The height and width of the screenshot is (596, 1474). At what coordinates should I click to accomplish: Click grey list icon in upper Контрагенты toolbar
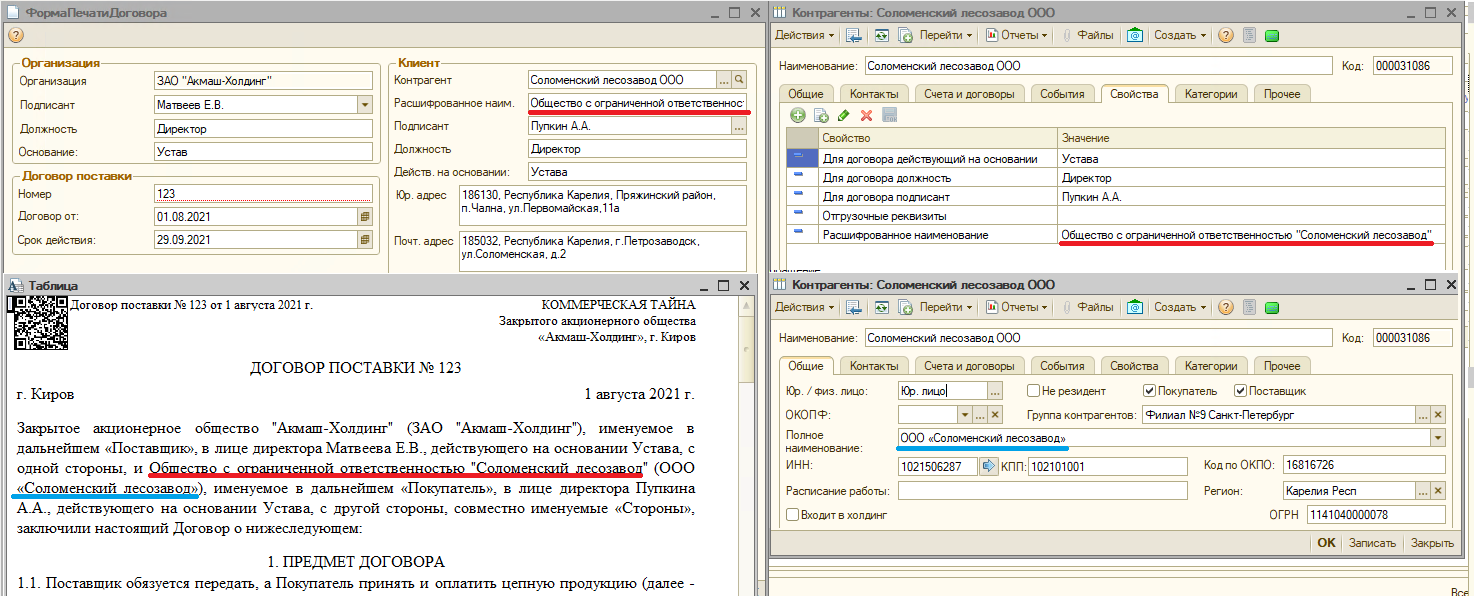[x=1249, y=35]
